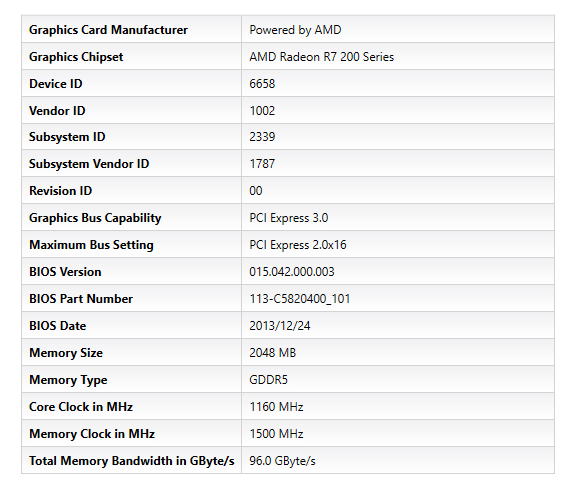Select the Vendor ID label

coord(57,111)
